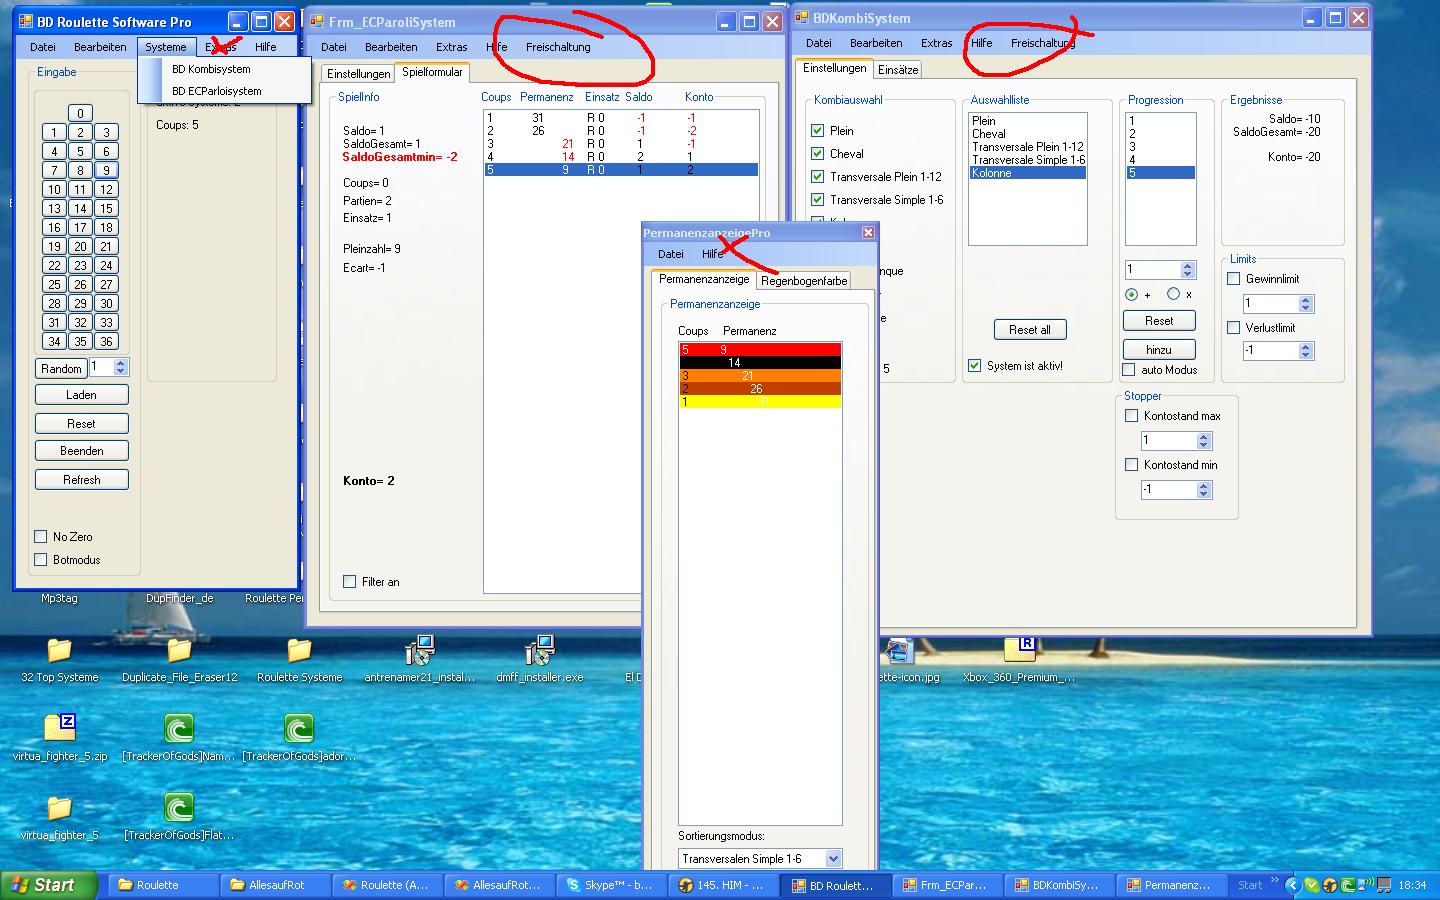
Task: Adjust the Gewinnlimit value spinner
Action: tap(1305, 303)
